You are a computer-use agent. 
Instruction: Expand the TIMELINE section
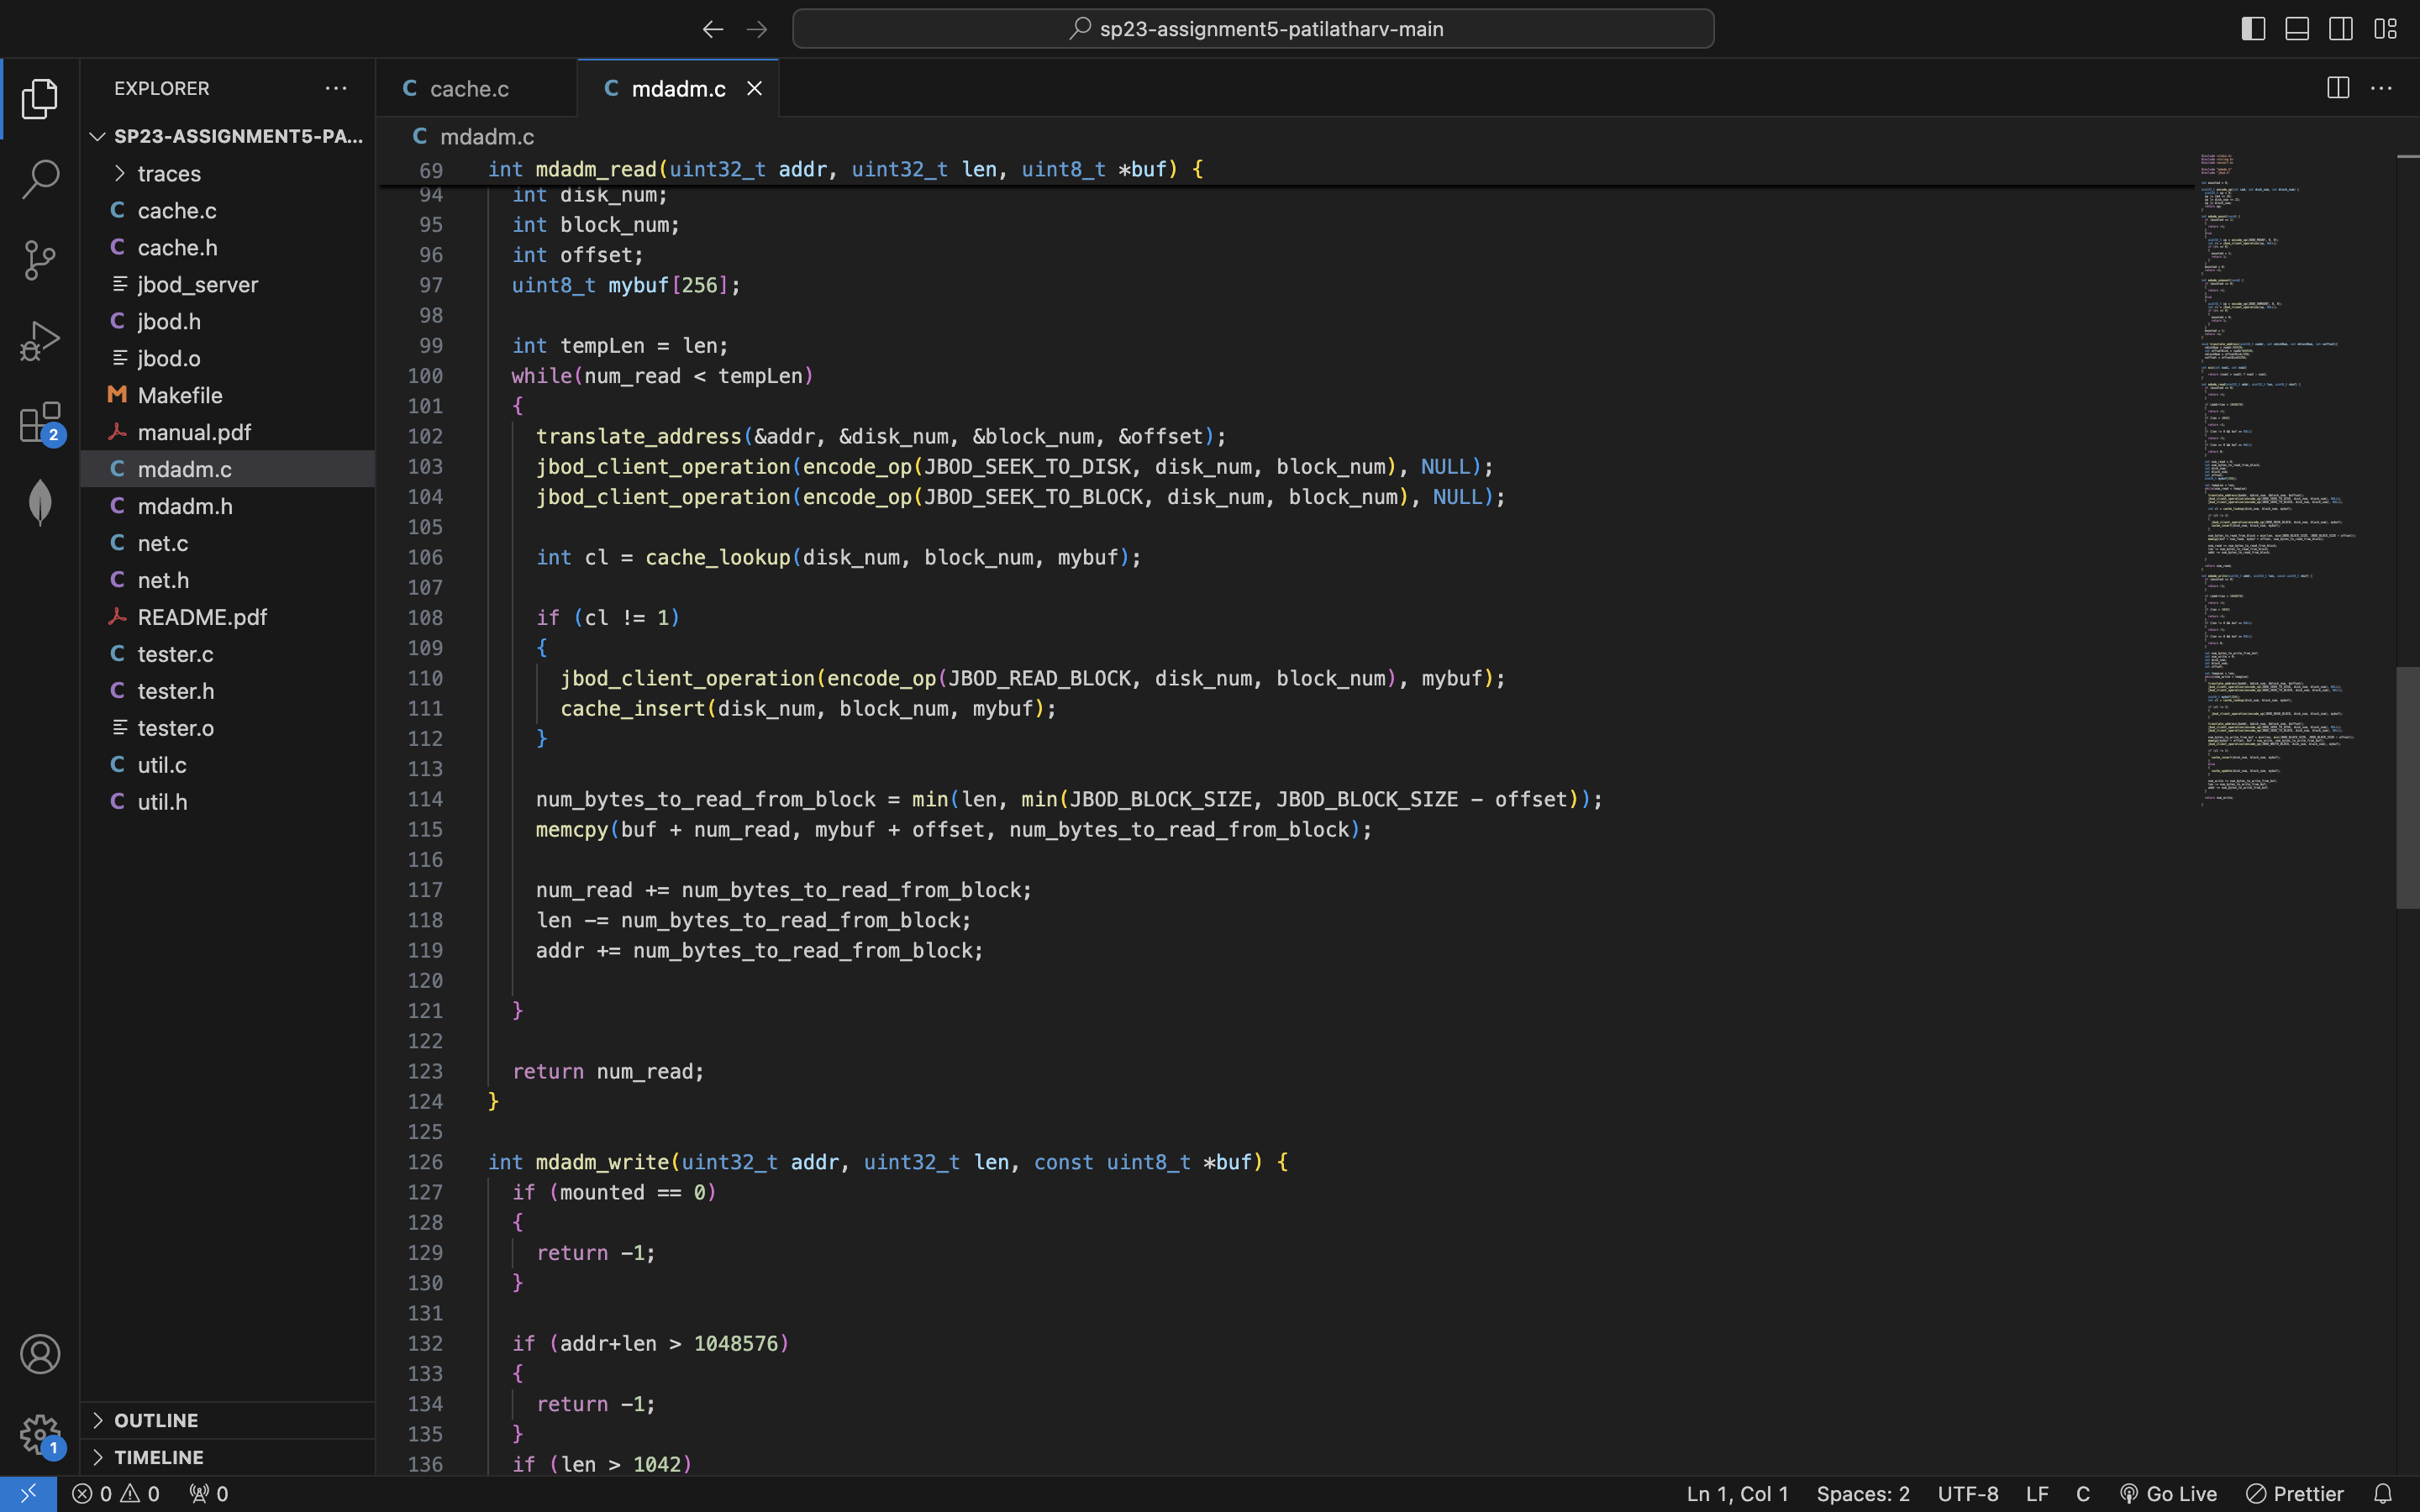pyautogui.click(x=158, y=1457)
